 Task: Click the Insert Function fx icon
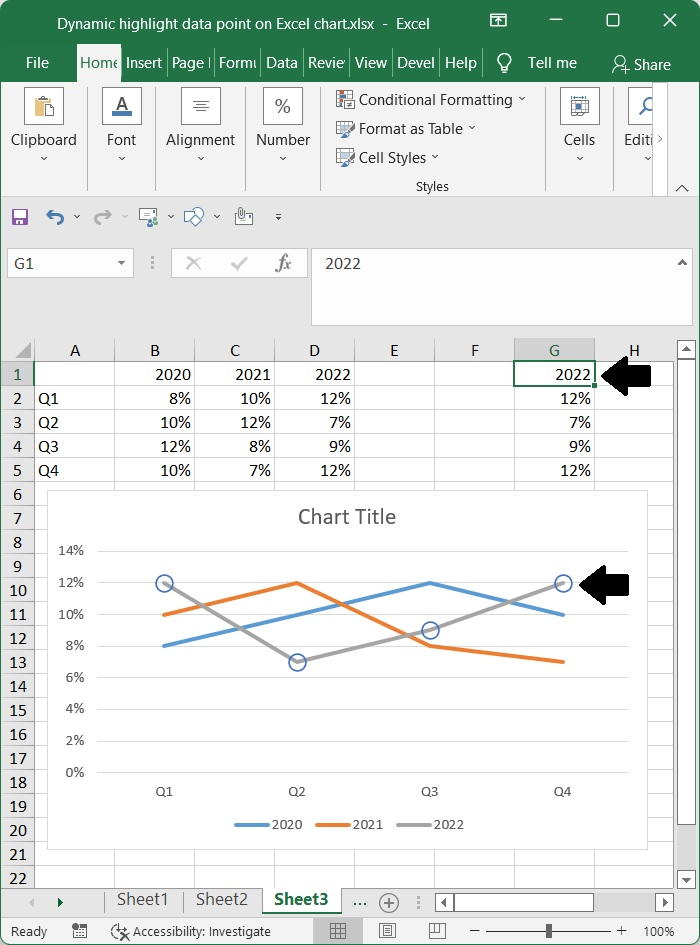(x=283, y=263)
